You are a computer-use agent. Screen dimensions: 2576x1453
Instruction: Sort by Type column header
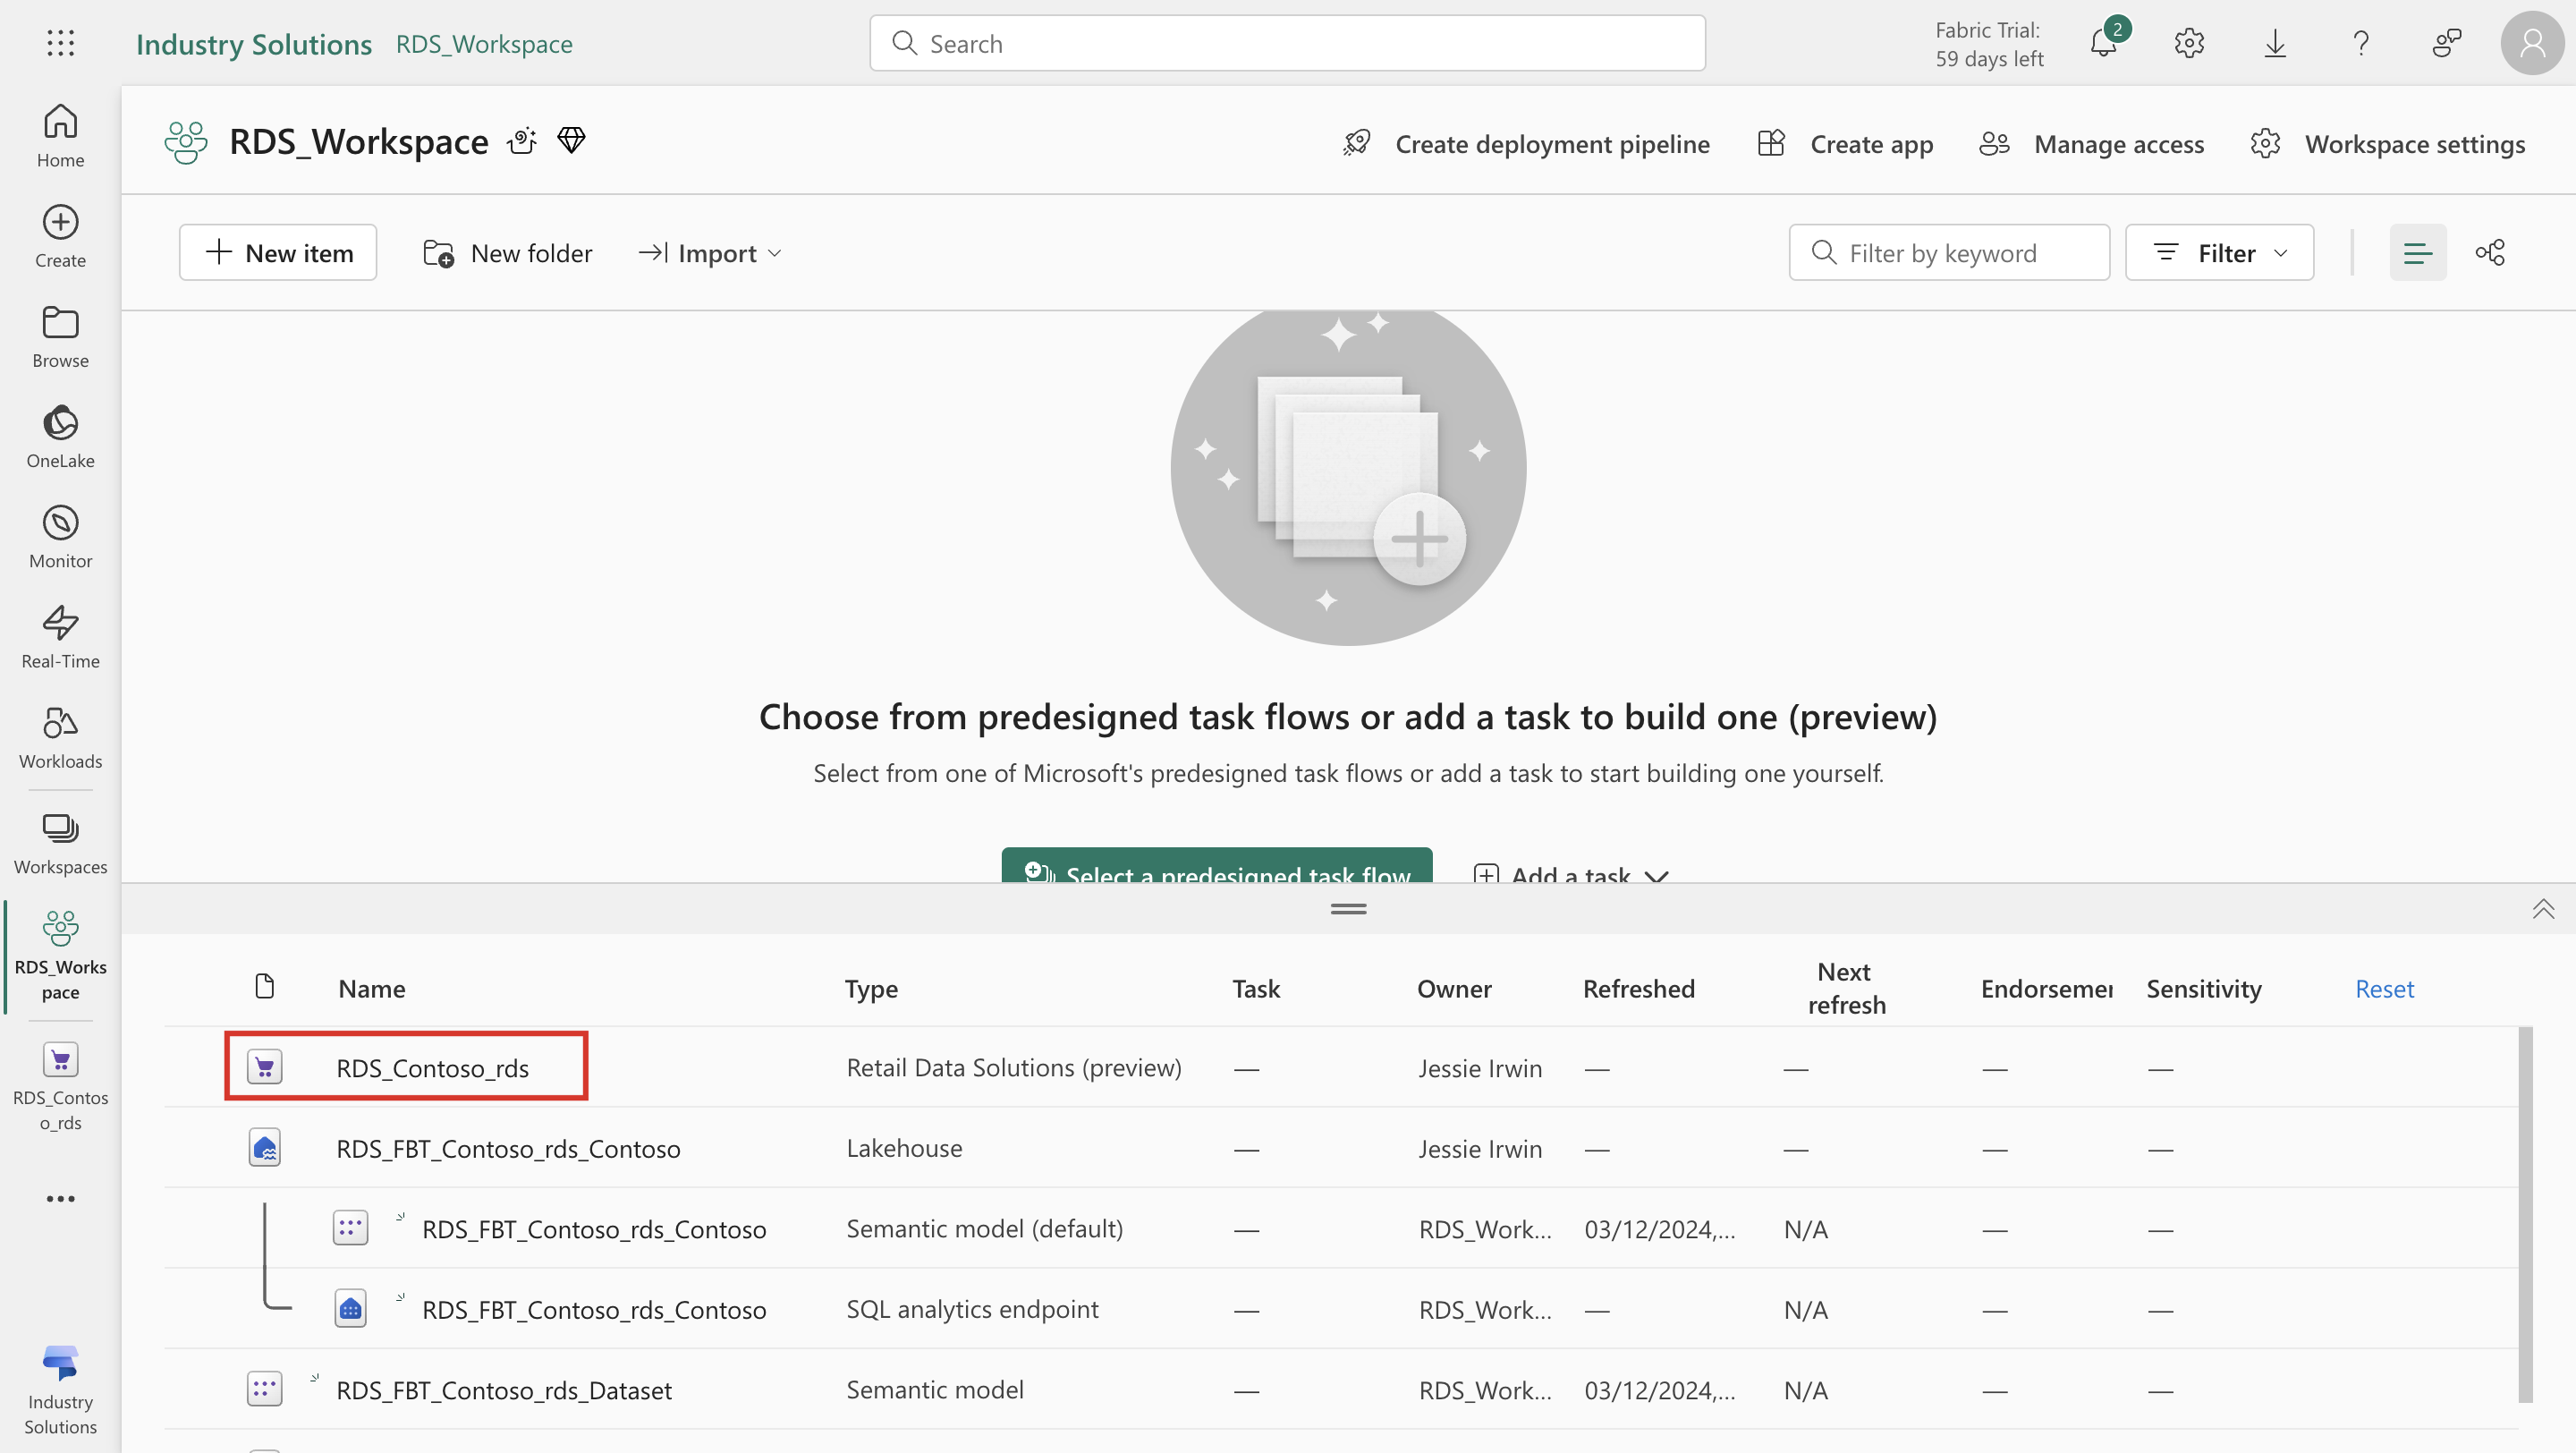[871, 989]
